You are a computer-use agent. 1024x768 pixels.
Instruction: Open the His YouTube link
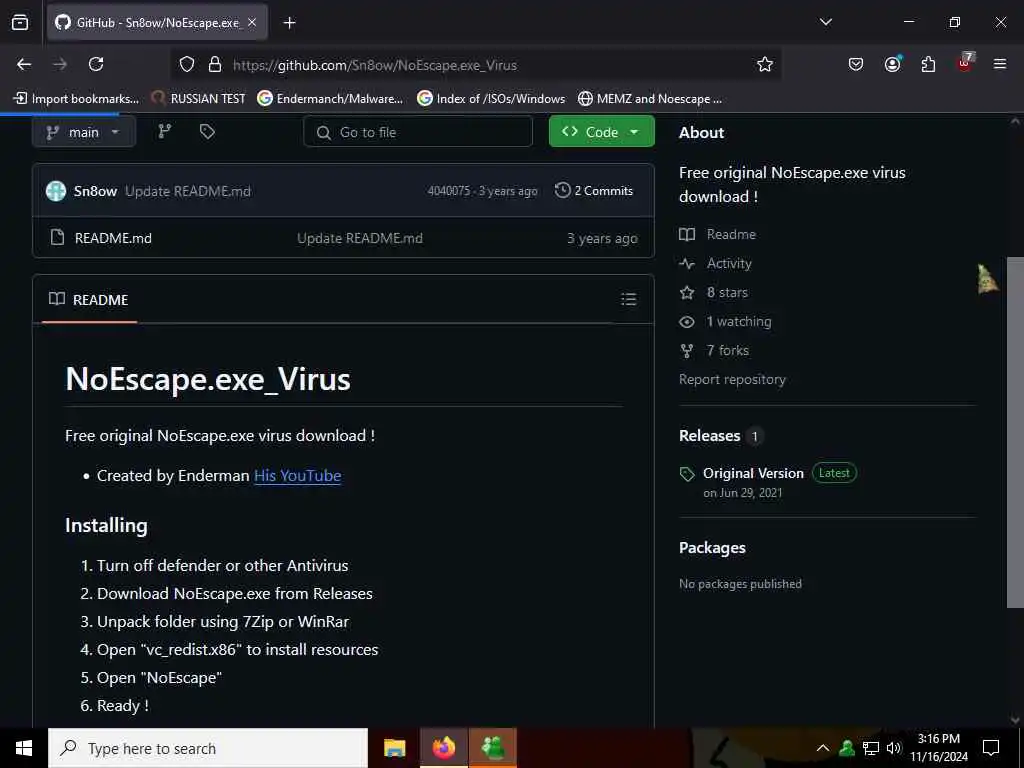point(298,475)
